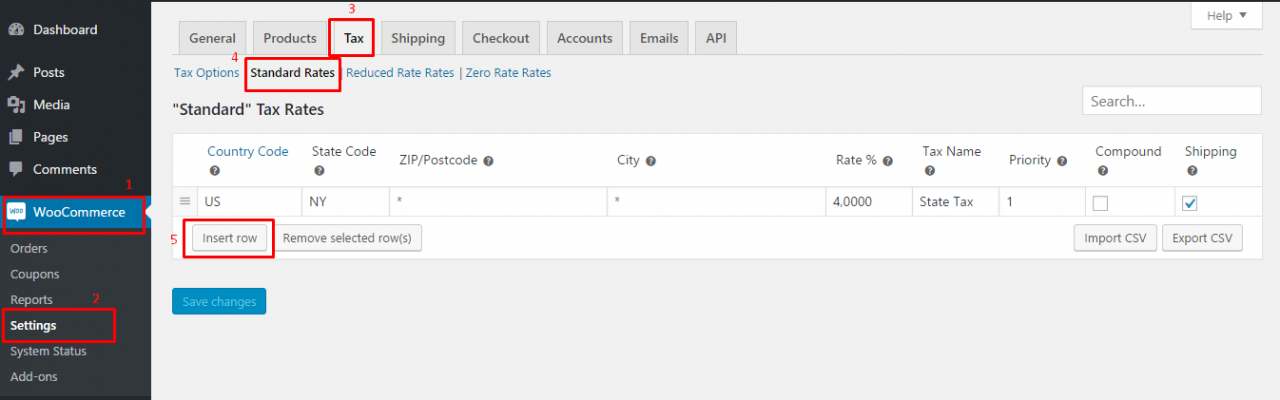Viewport: 1280px width, 400px height.
Task: Click help tooltip icon beside ZIP/Postcode
Action: pyautogui.click(x=489, y=161)
